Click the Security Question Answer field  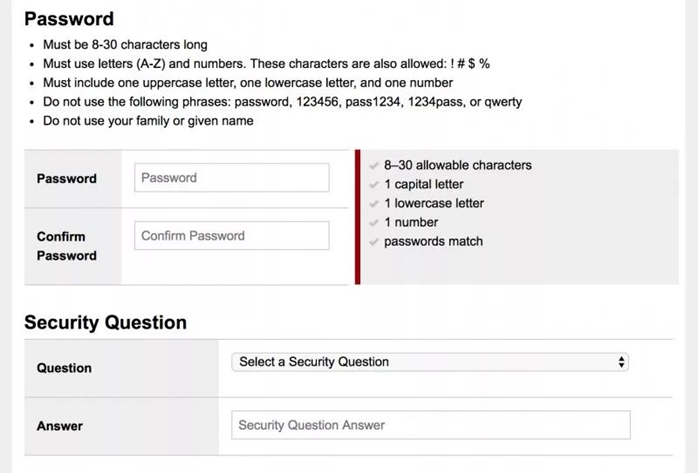(x=430, y=425)
